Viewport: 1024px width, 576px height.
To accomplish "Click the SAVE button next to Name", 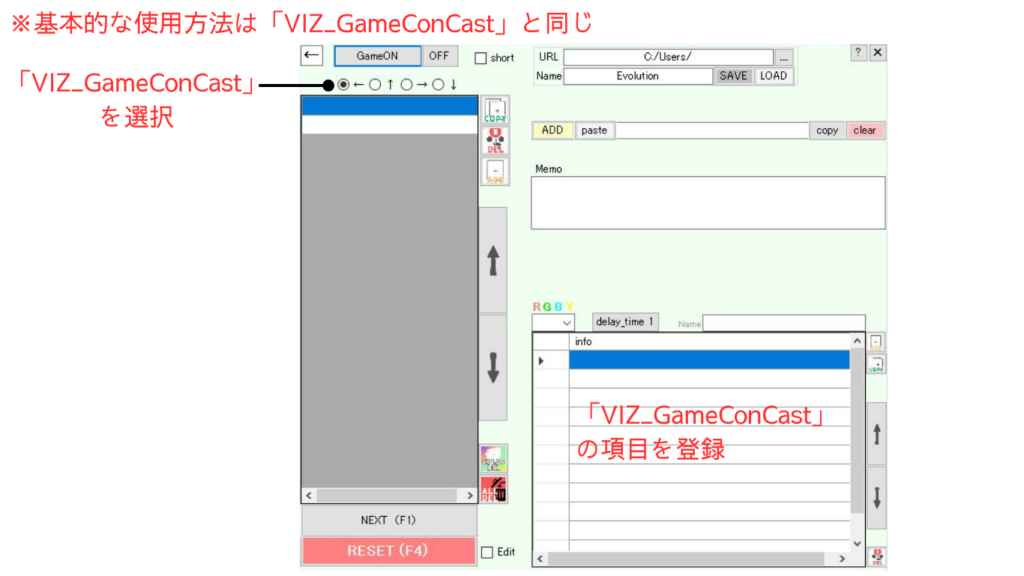I will [734, 76].
